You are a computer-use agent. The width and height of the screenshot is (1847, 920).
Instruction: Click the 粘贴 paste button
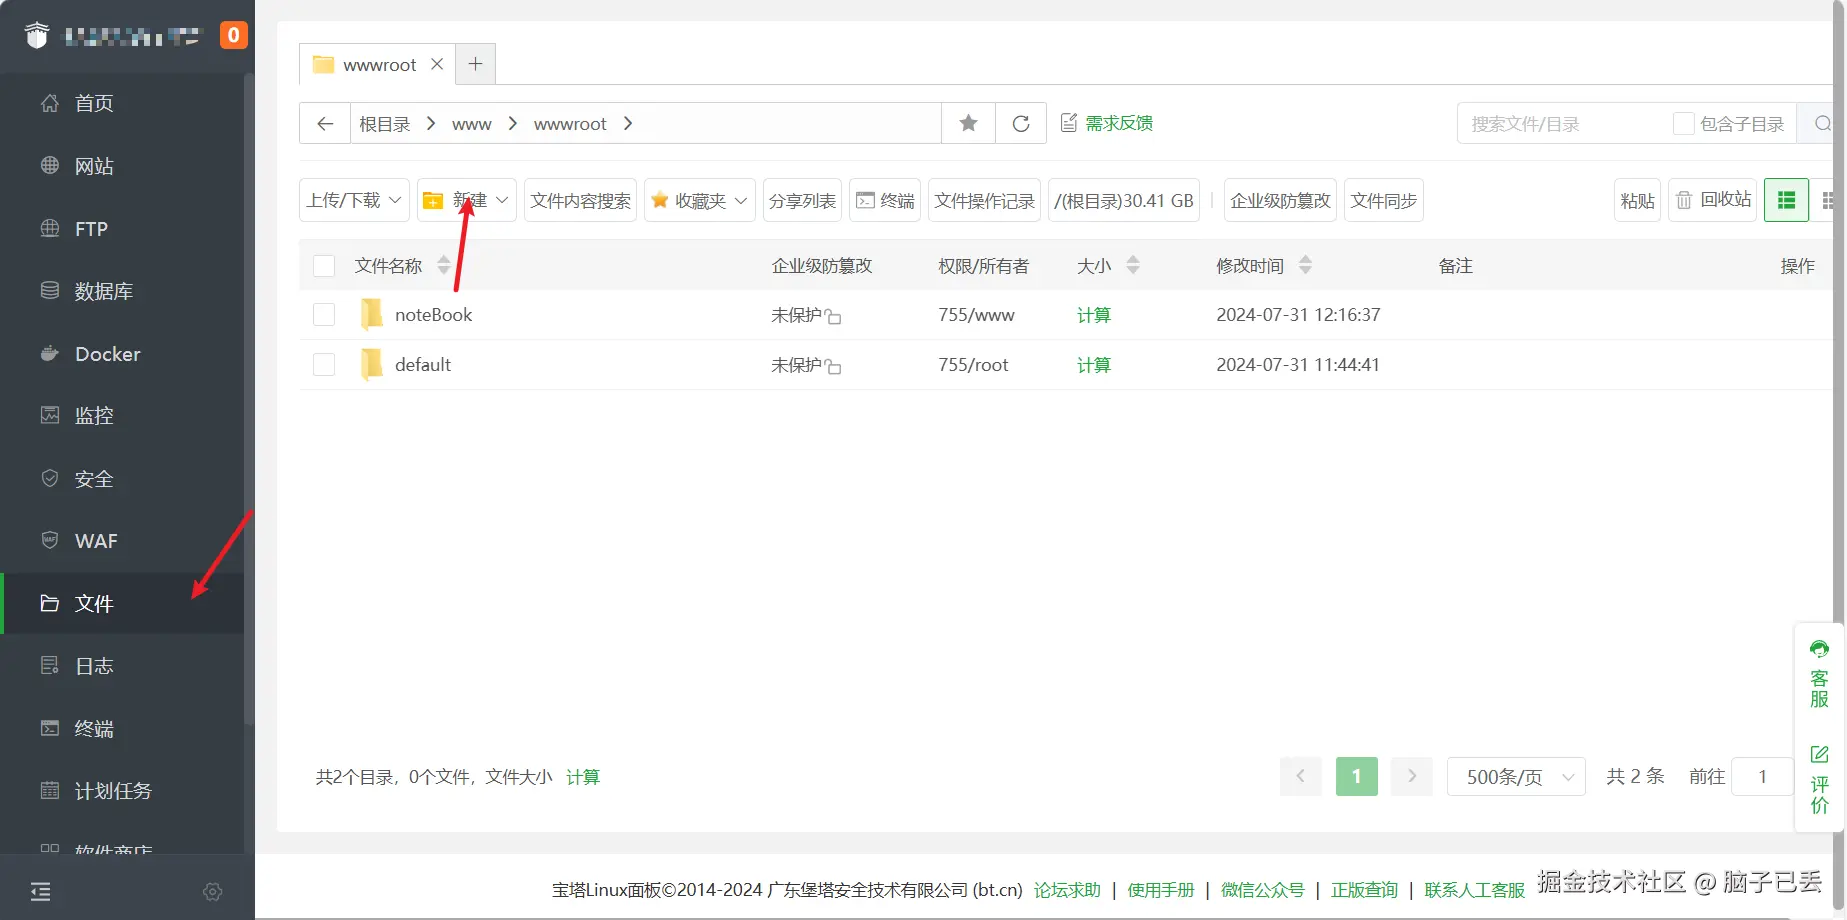pyautogui.click(x=1637, y=200)
